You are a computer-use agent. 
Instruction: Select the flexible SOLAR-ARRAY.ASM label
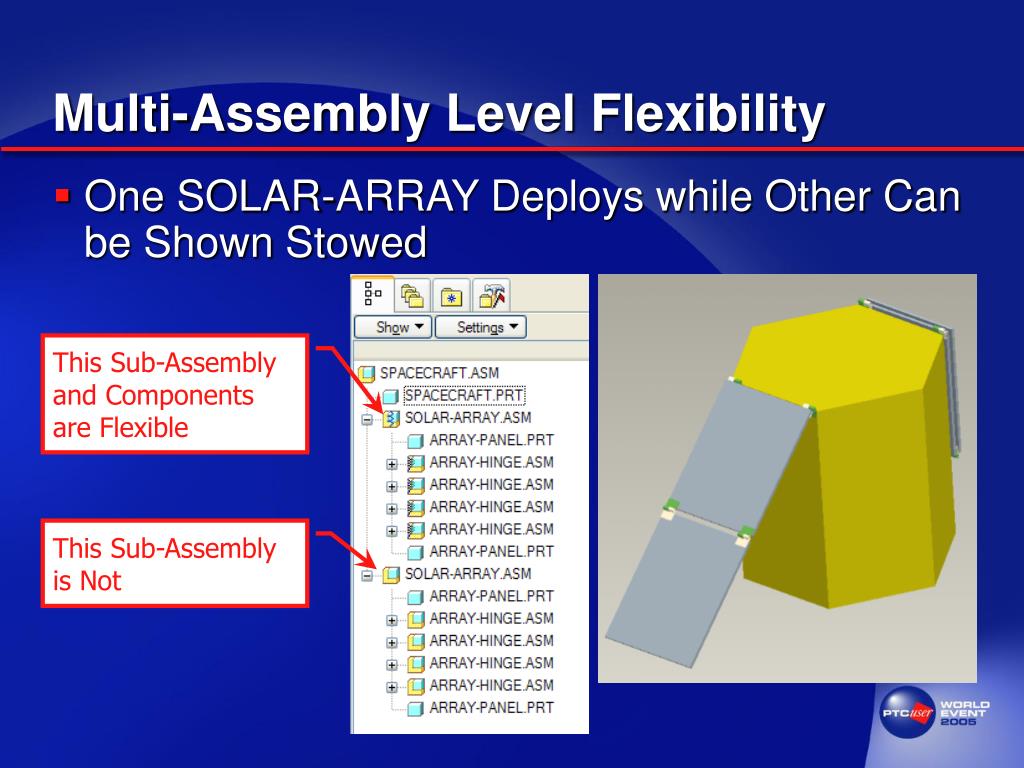[468, 417]
